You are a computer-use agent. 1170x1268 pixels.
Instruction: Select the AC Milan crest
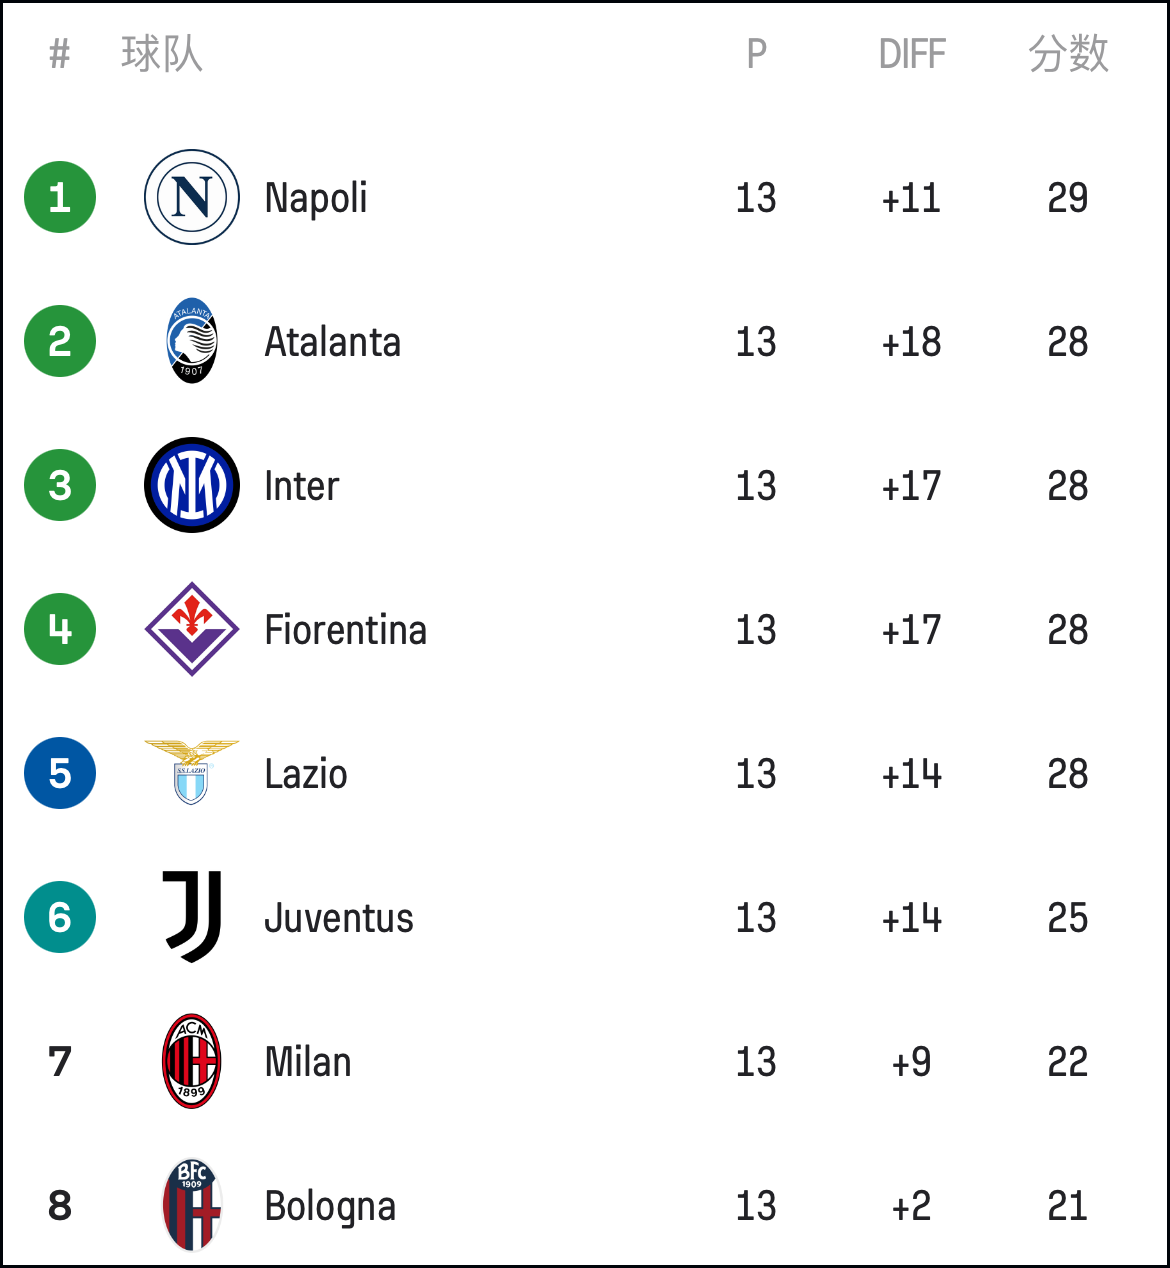pyautogui.click(x=192, y=1061)
